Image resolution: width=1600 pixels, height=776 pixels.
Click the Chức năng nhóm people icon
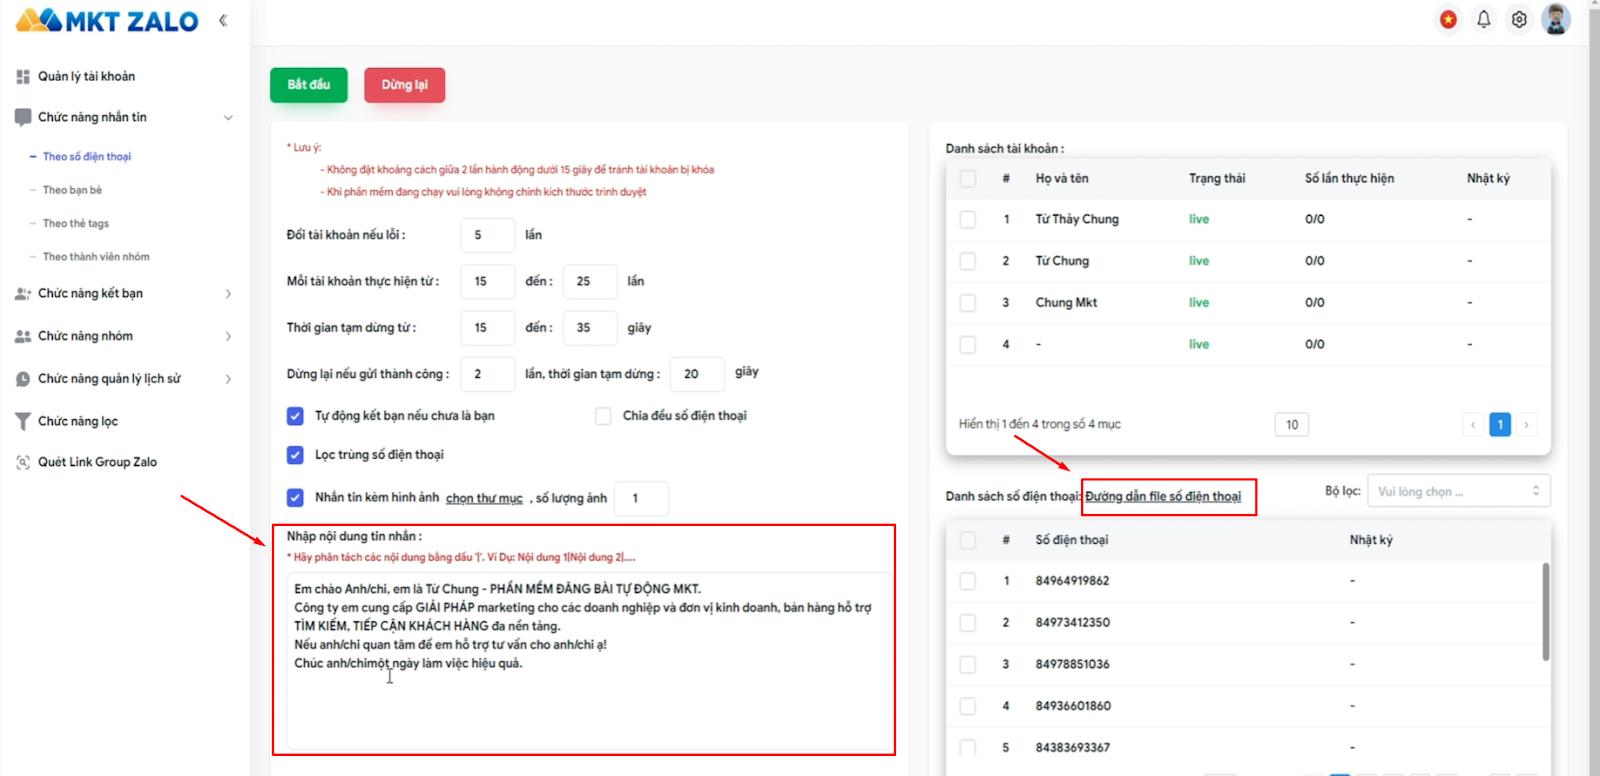coord(23,336)
